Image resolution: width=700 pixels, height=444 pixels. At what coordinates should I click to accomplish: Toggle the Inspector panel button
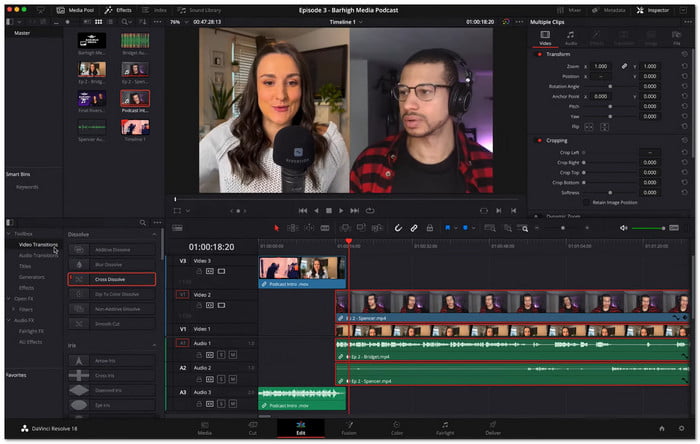click(x=653, y=10)
